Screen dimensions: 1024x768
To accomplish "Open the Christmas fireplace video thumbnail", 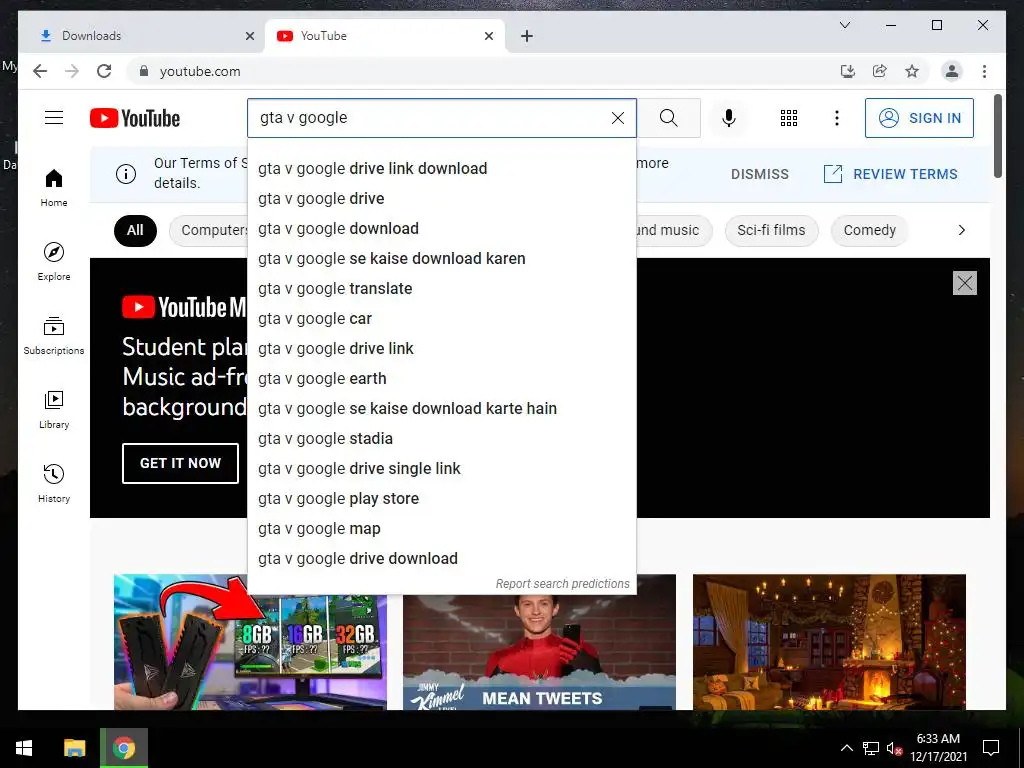I will [x=829, y=642].
